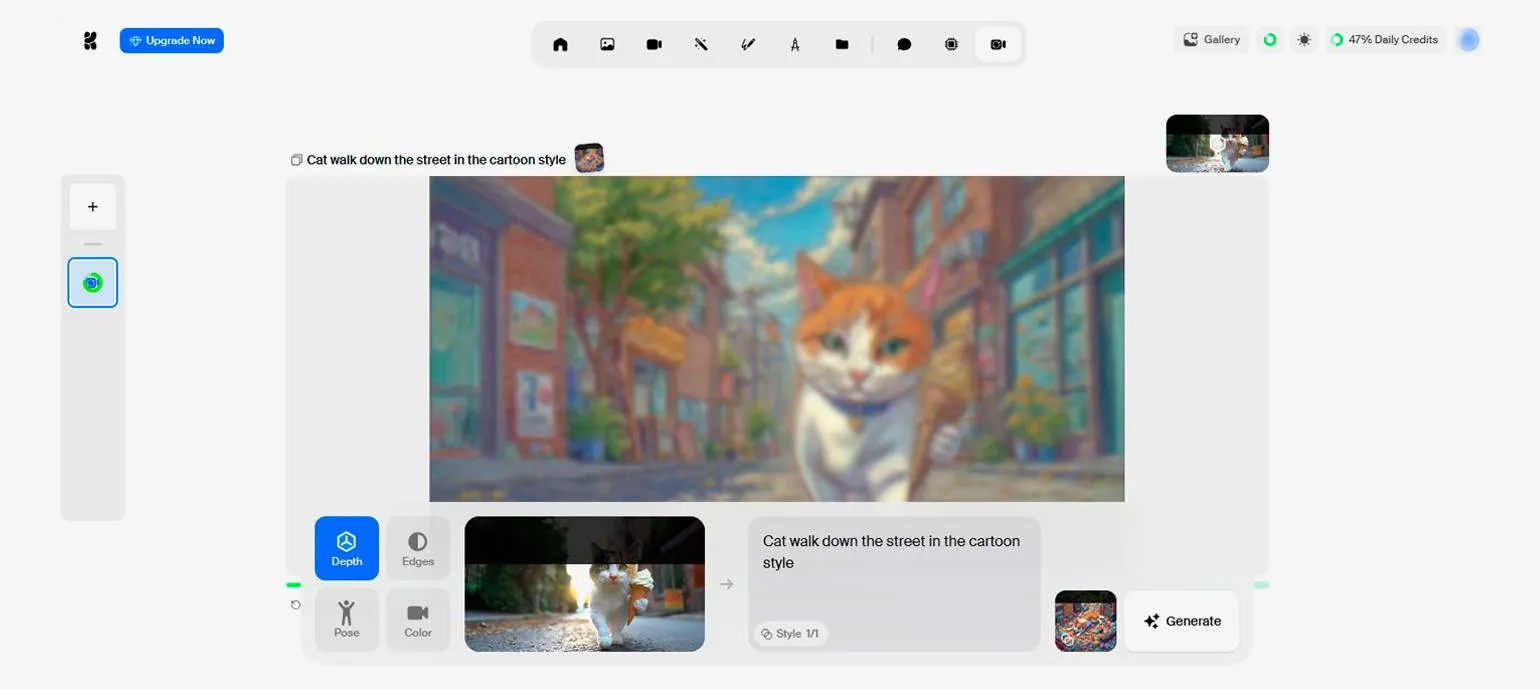Click the Upgrade Now button
Screen dimensions: 1540x689
(172, 41)
